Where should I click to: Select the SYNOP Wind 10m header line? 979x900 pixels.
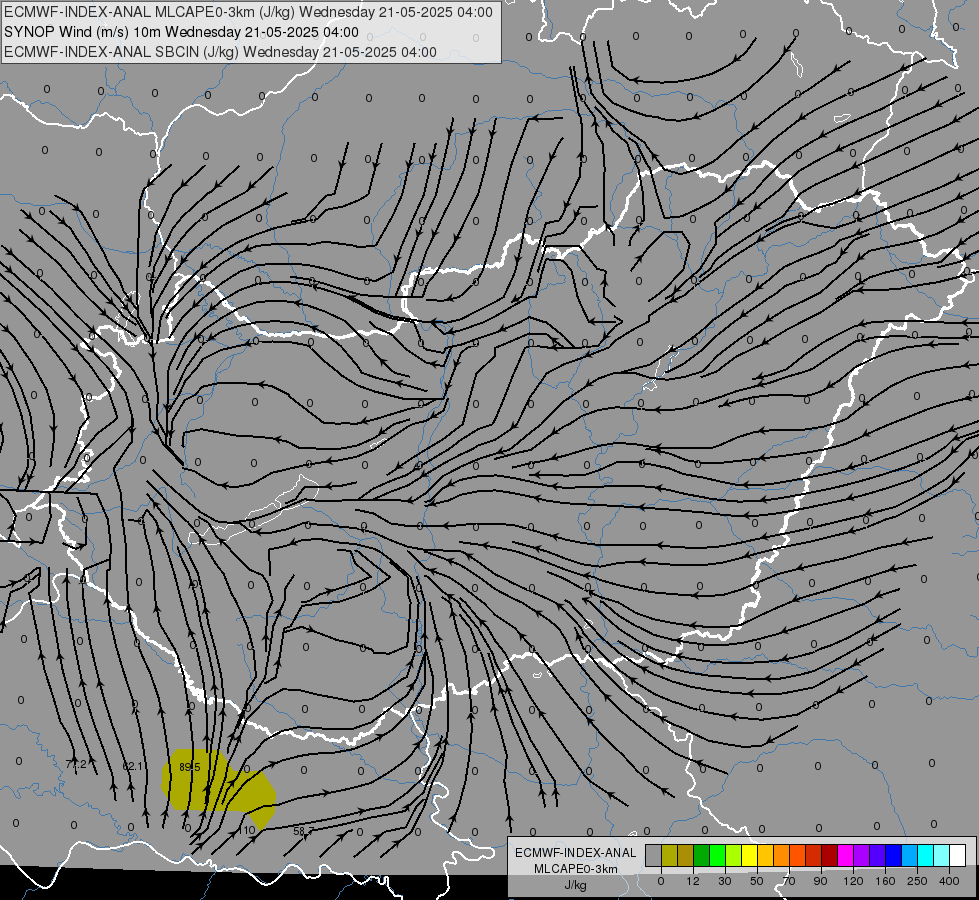click(x=181, y=32)
